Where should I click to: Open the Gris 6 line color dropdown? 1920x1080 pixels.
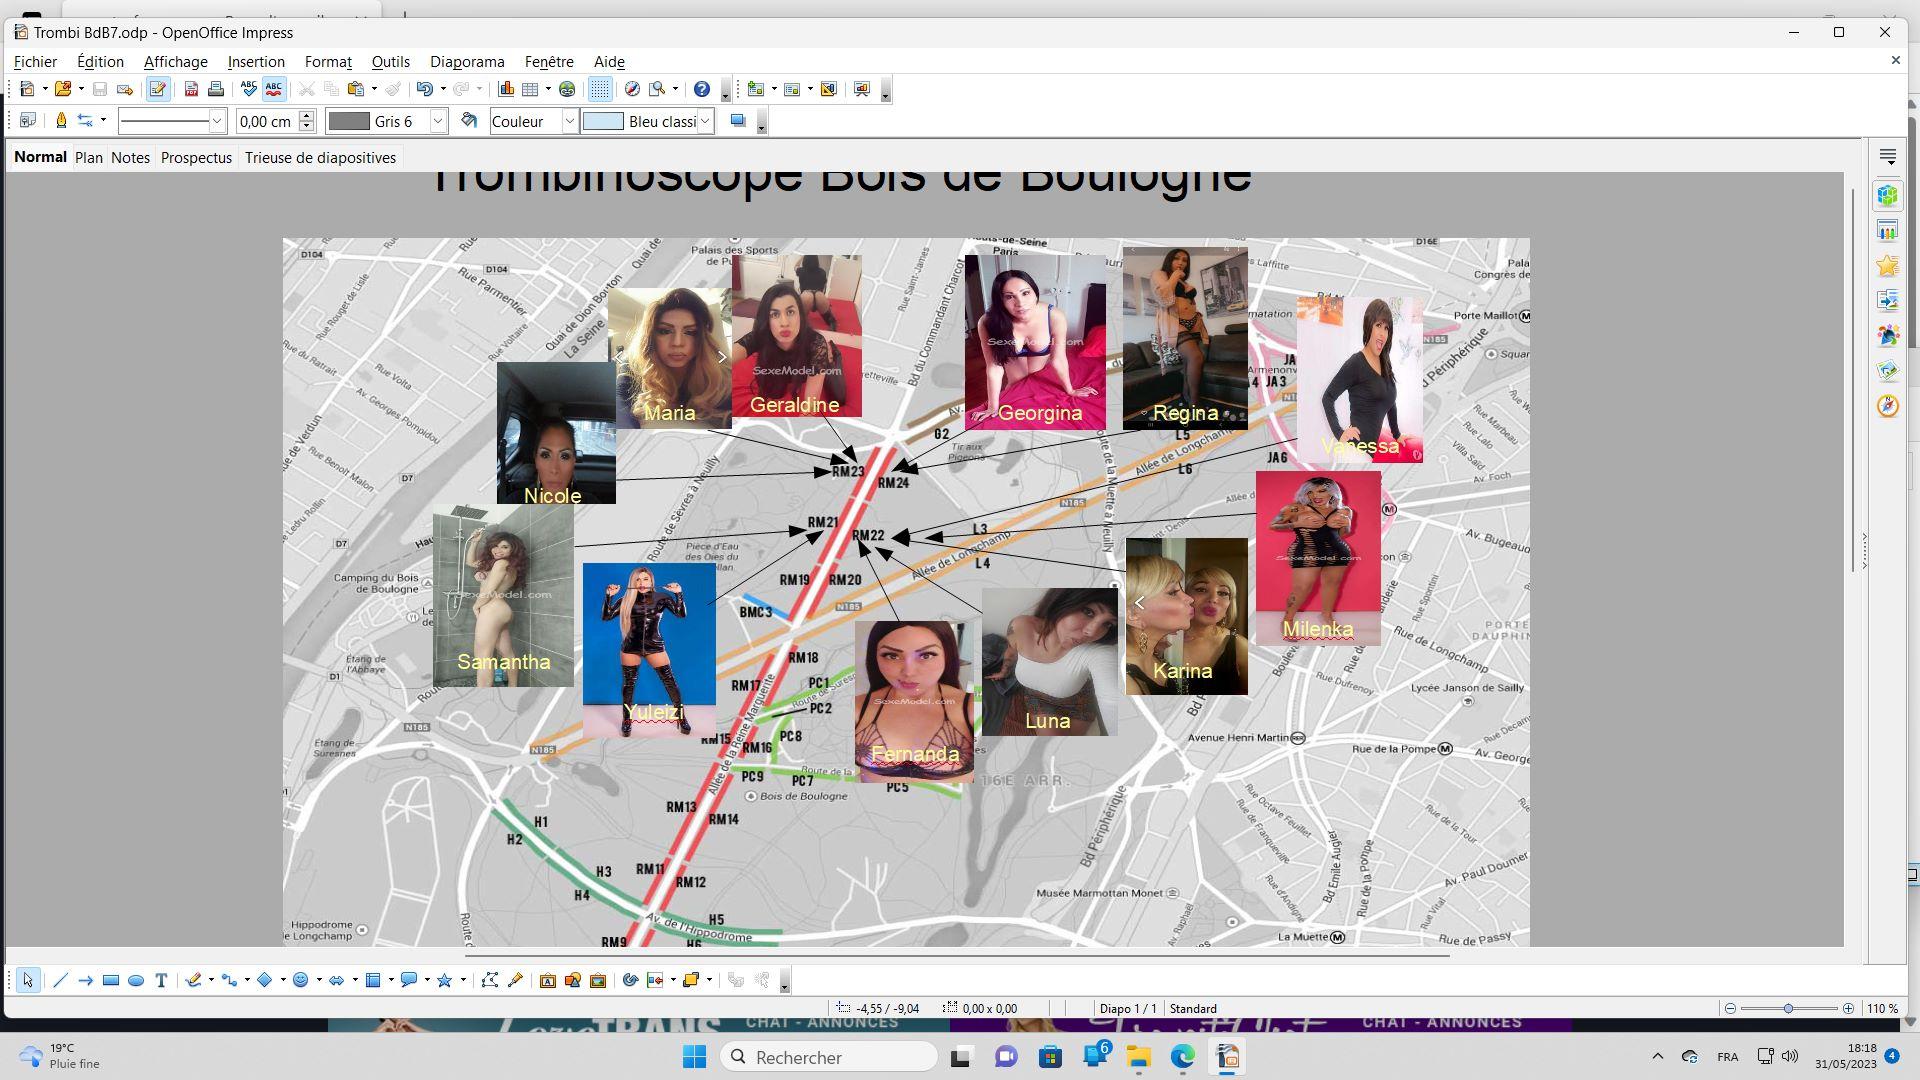(x=437, y=121)
